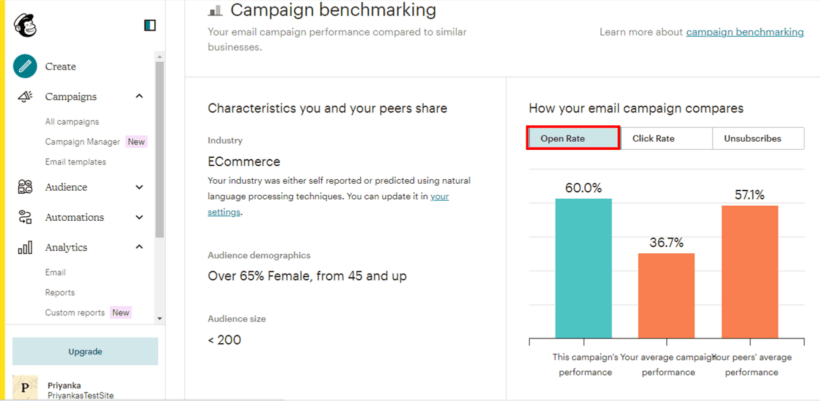Click the Mailchimp Freddie logo

click(25, 25)
